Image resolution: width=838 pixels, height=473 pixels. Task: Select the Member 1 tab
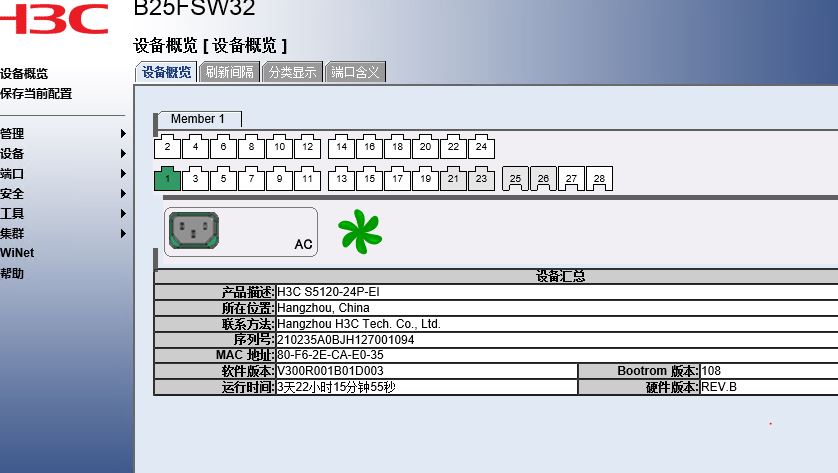[x=198, y=119]
